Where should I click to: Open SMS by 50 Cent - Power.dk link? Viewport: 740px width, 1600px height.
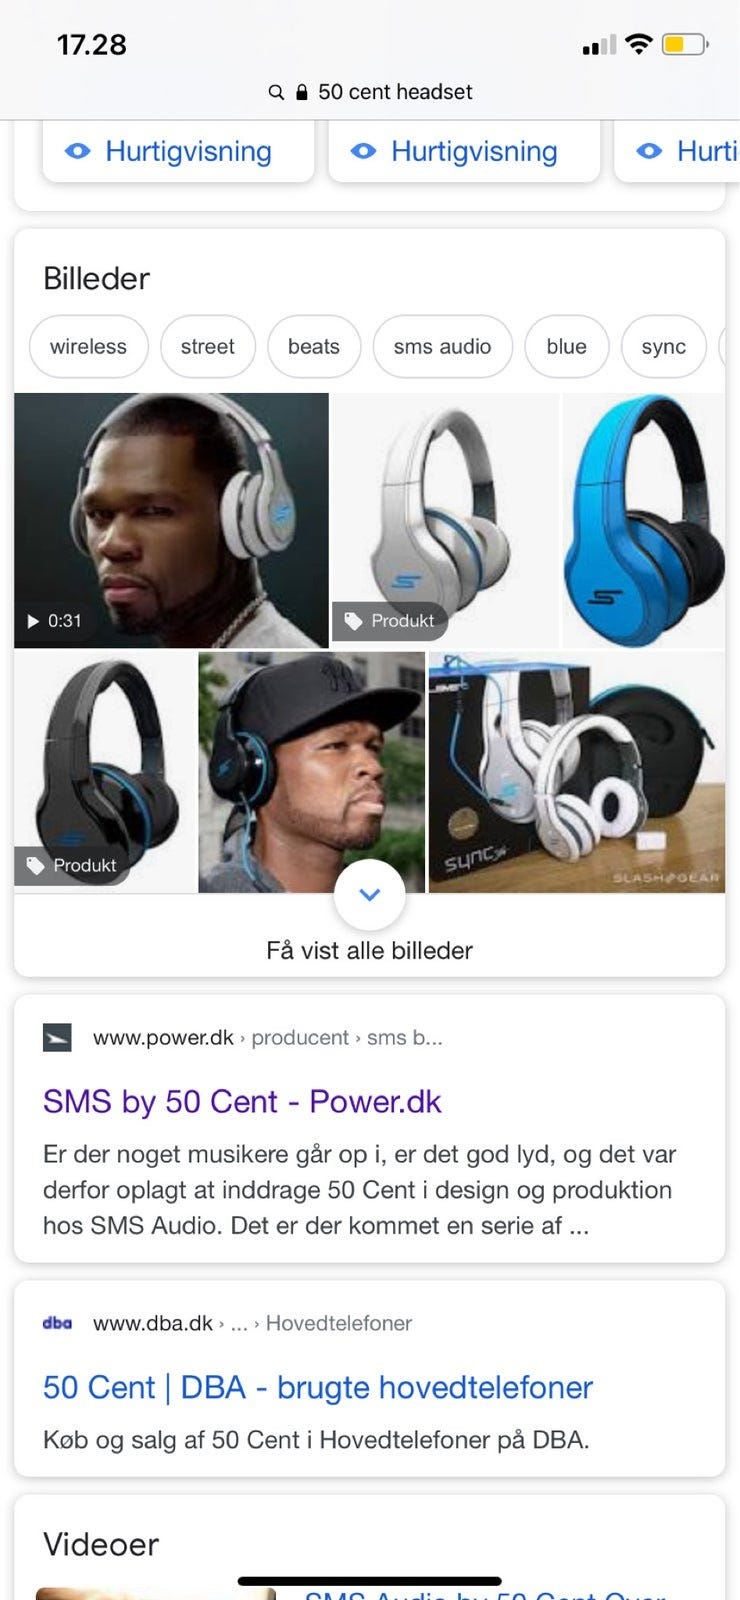tap(242, 1101)
